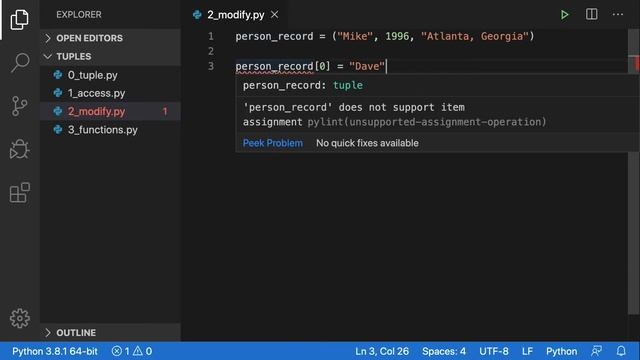Image resolution: width=640 pixels, height=360 pixels.
Task: Click Peek Problem link
Action: pyautogui.click(x=273, y=143)
